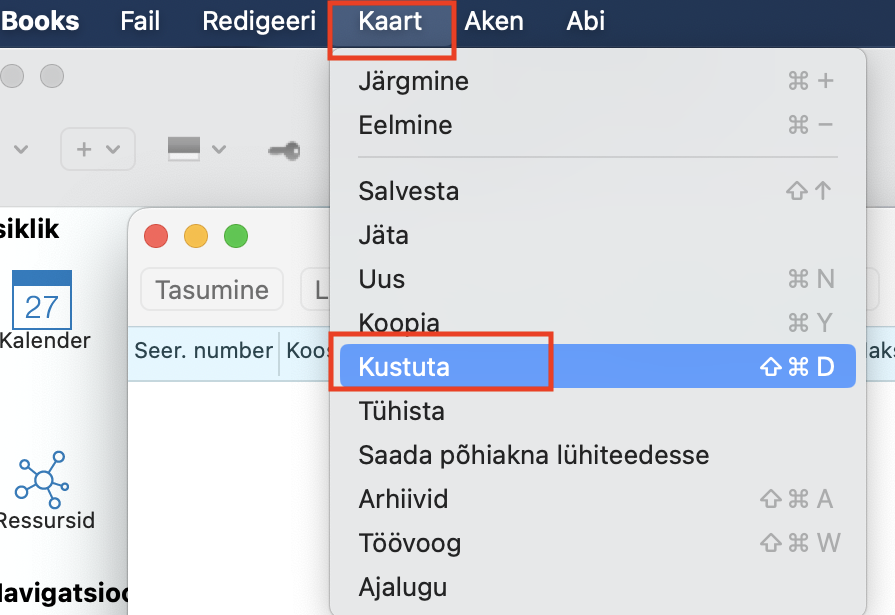Select the Tühista menu item
895x615 pixels.
point(401,411)
